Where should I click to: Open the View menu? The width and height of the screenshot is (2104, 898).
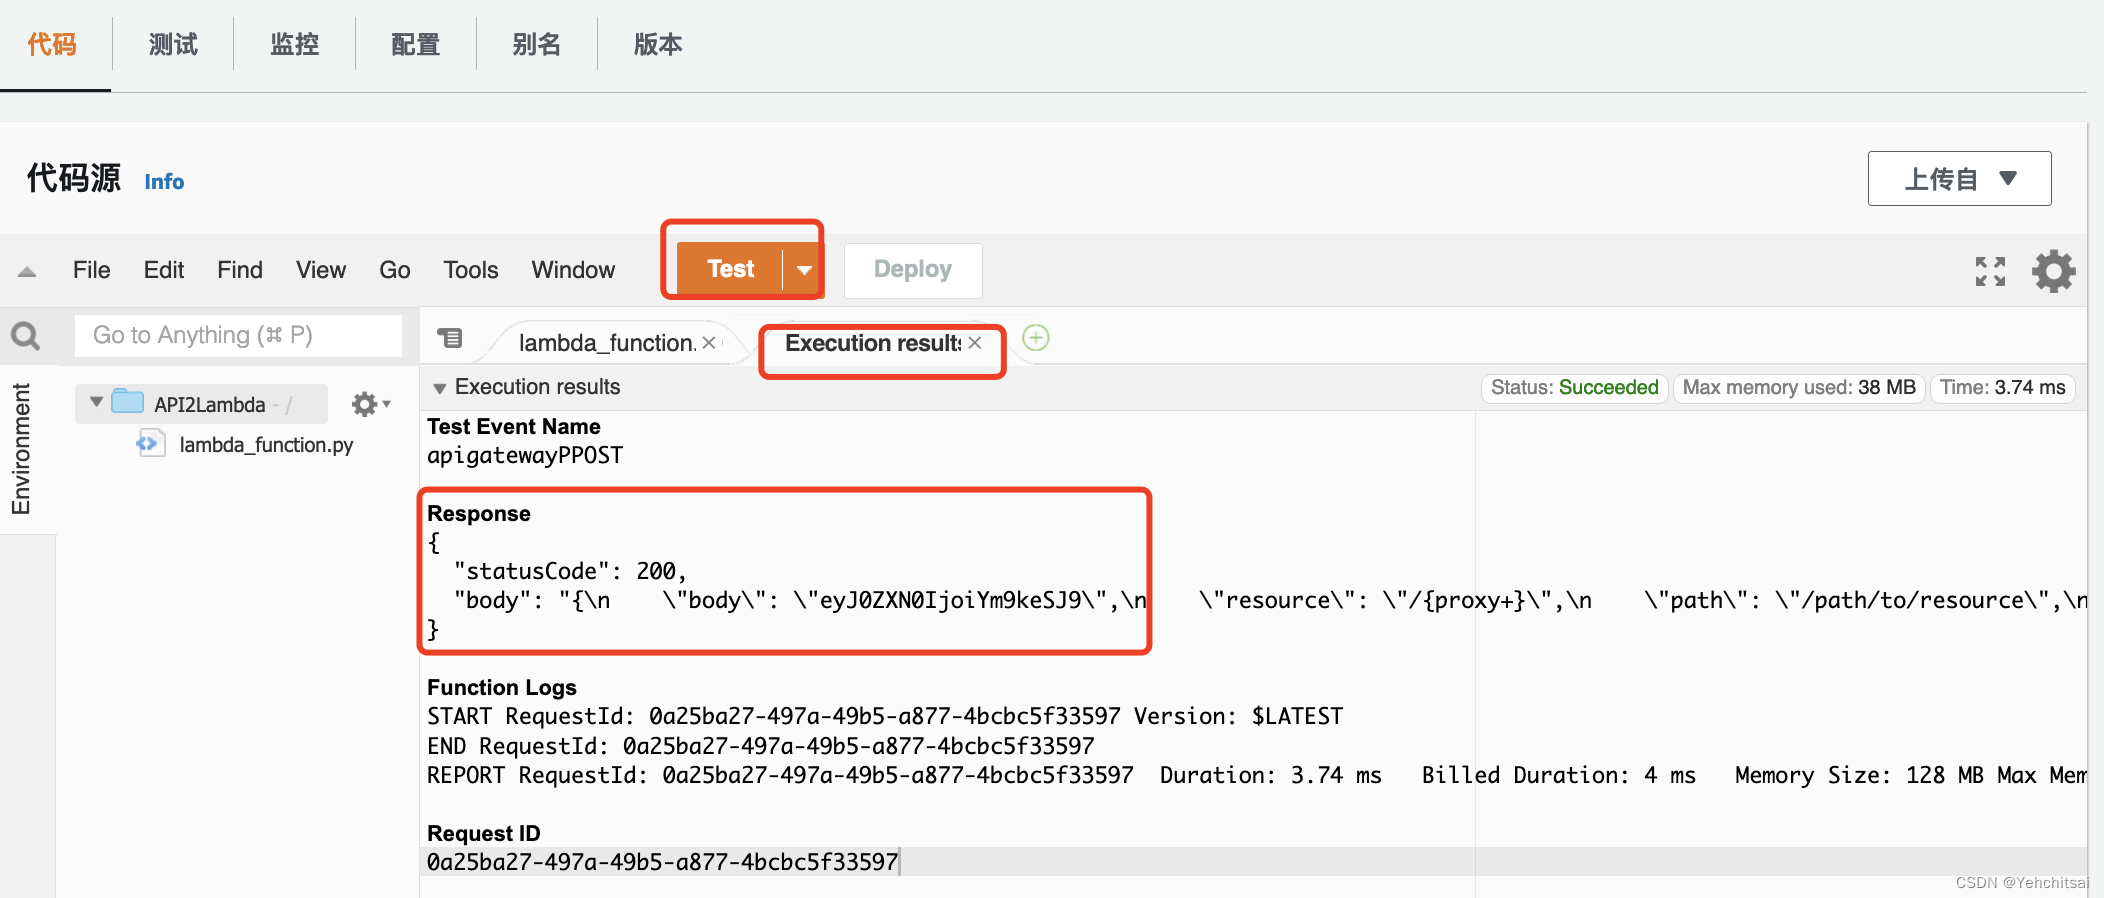321,270
